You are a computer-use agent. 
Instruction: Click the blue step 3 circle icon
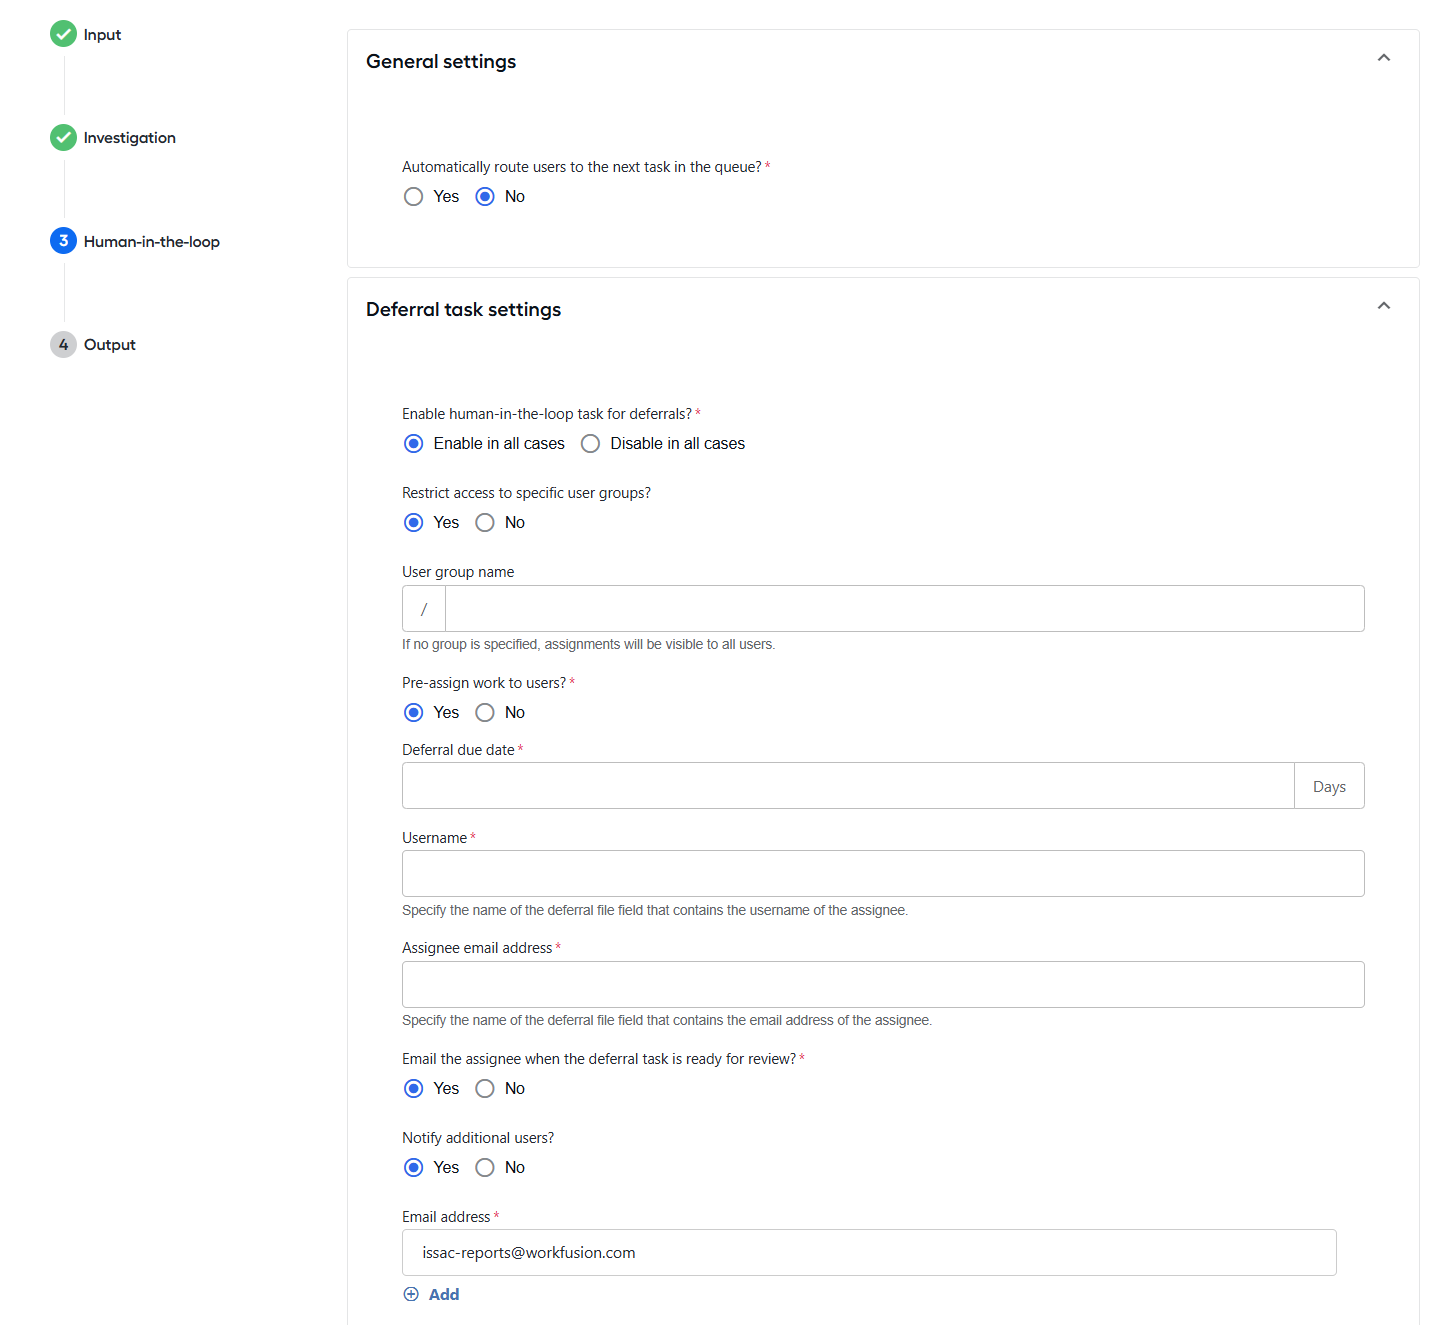click(x=63, y=241)
